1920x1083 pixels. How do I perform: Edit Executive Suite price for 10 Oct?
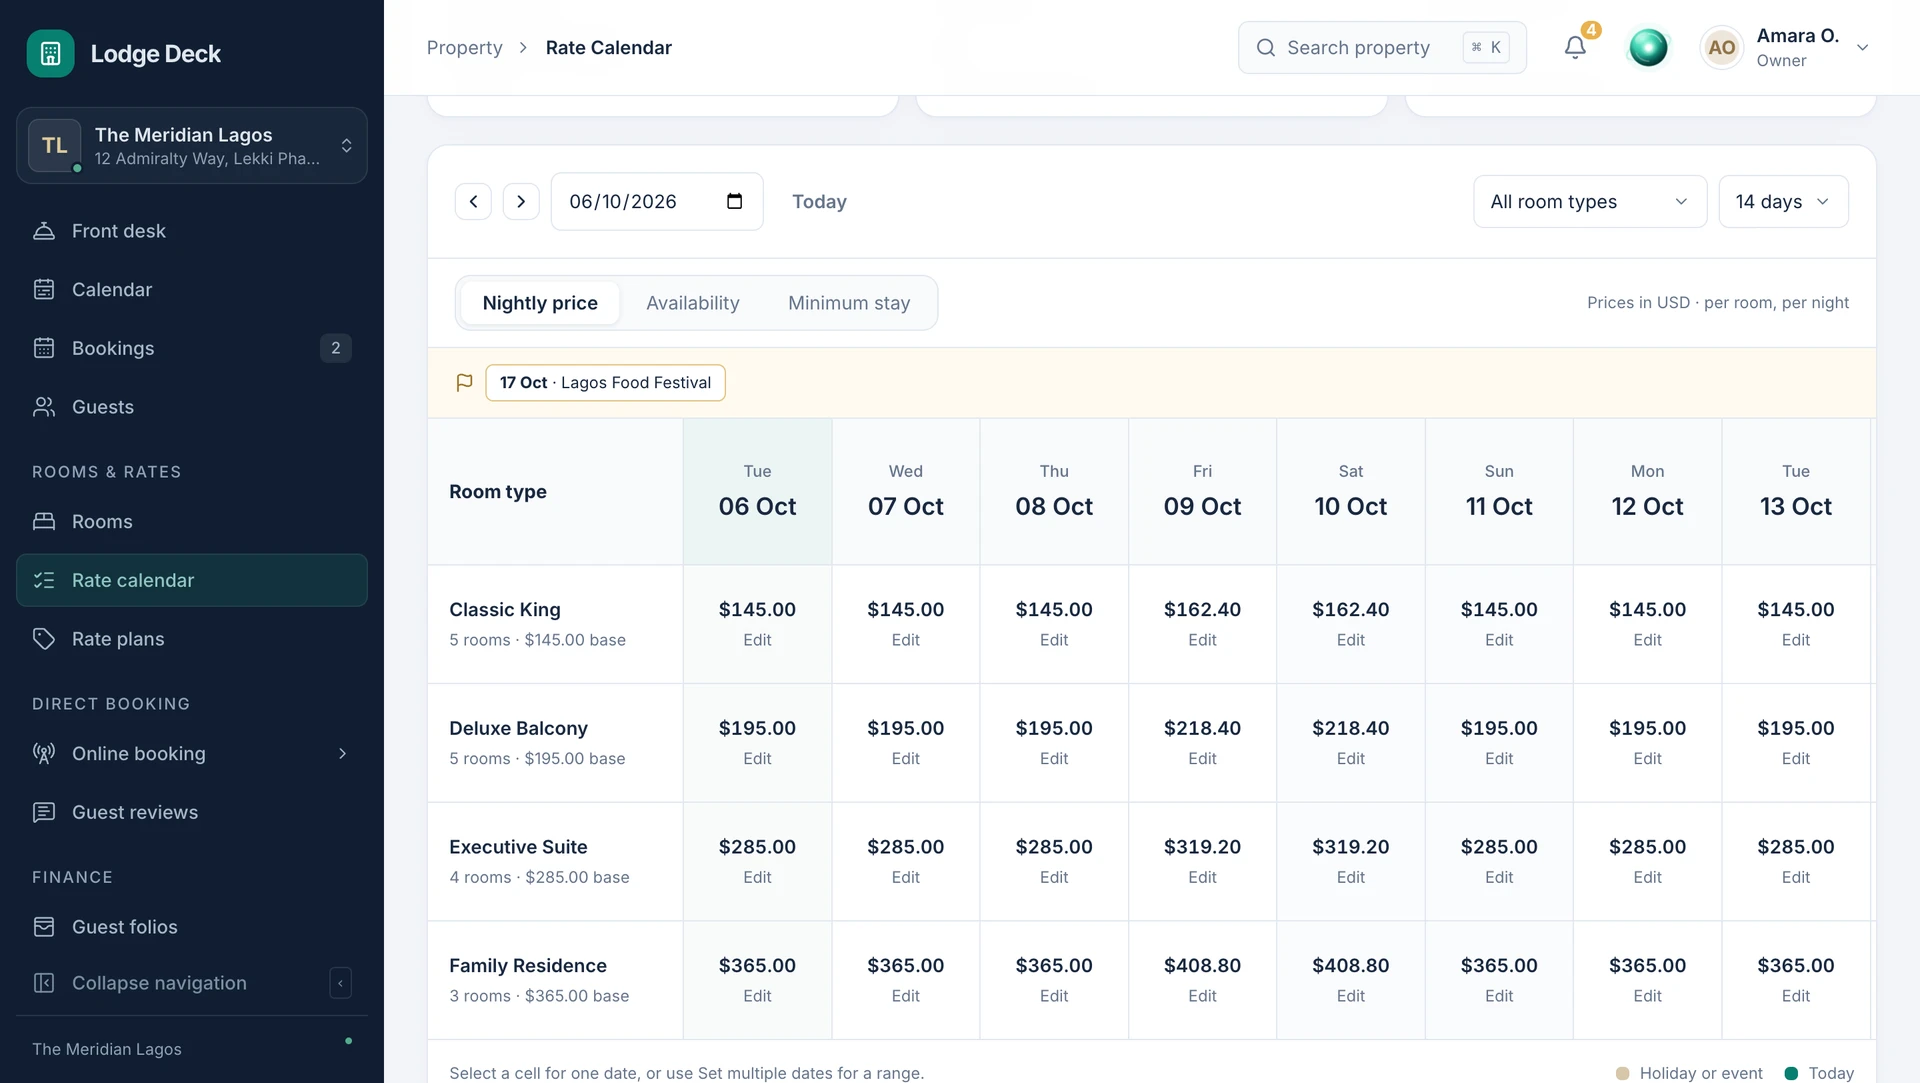(1350, 877)
